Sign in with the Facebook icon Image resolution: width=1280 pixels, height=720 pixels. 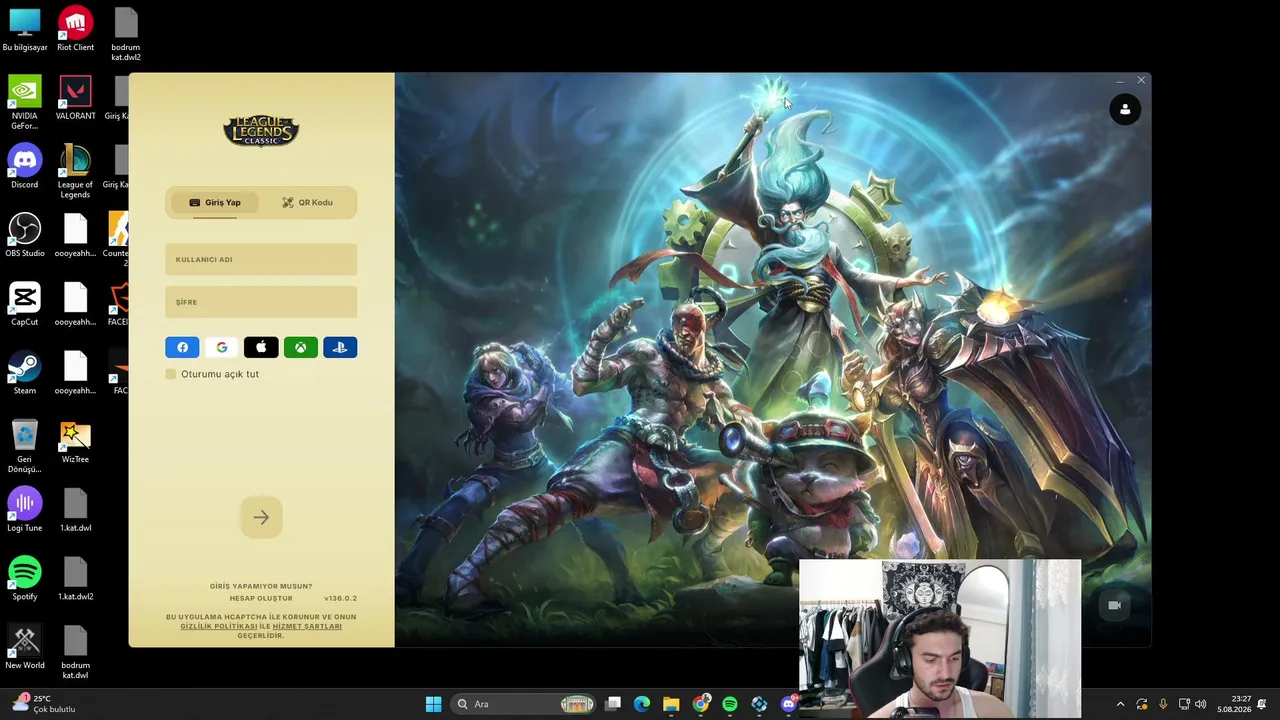(182, 347)
